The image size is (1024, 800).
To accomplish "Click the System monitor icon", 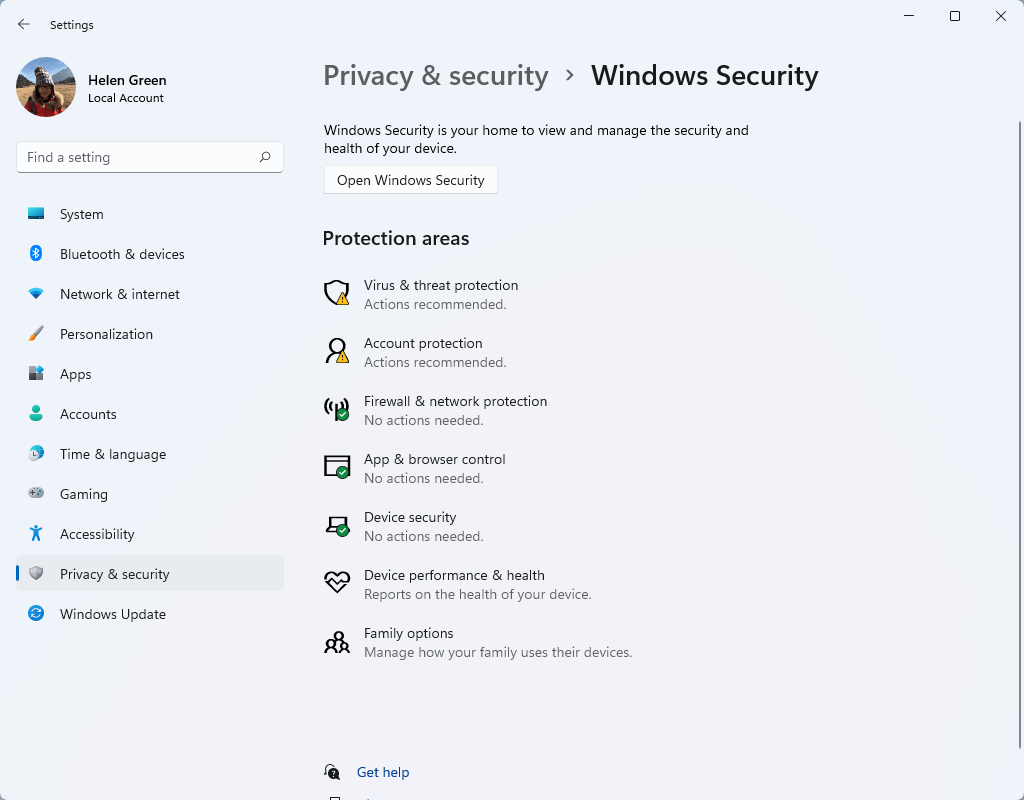I will [x=36, y=214].
